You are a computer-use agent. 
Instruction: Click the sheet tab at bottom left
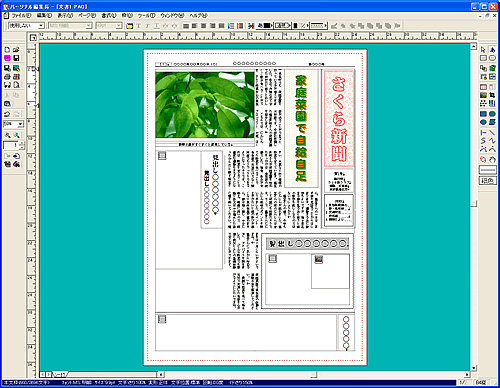pyautogui.click(x=60, y=375)
